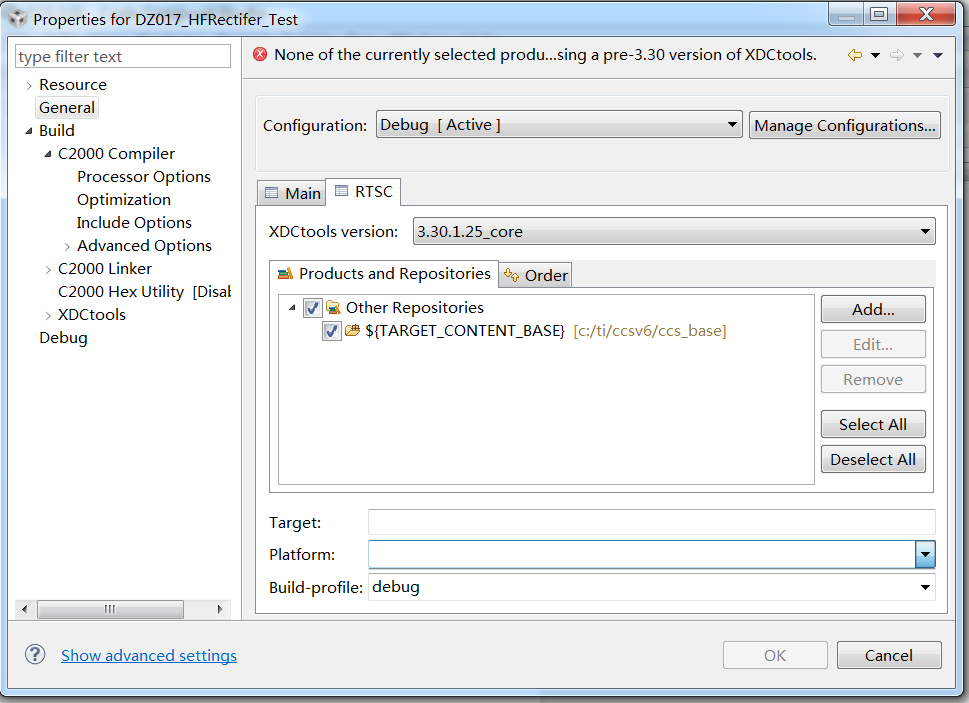Toggle the ${TARGET_CONTENT_BASE} checkbox
Image resolution: width=969 pixels, height=703 pixels.
point(332,331)
